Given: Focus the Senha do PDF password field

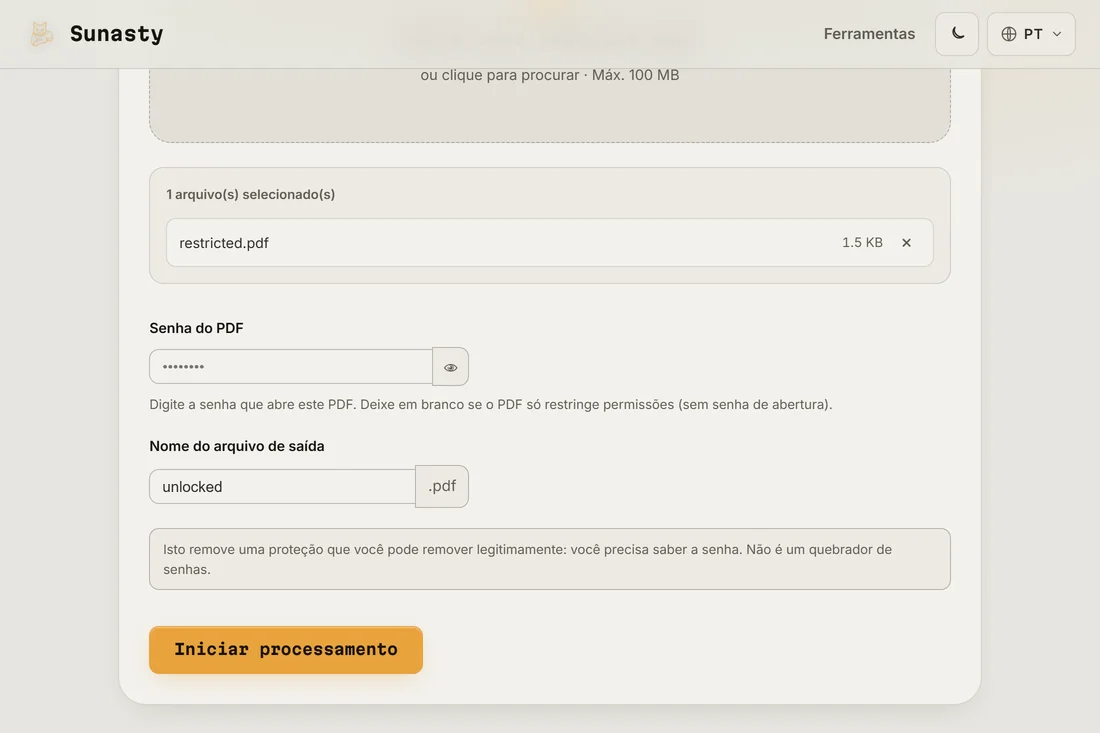Looking at the screenshot, I should pyautogui.click(x=291, y=367).
